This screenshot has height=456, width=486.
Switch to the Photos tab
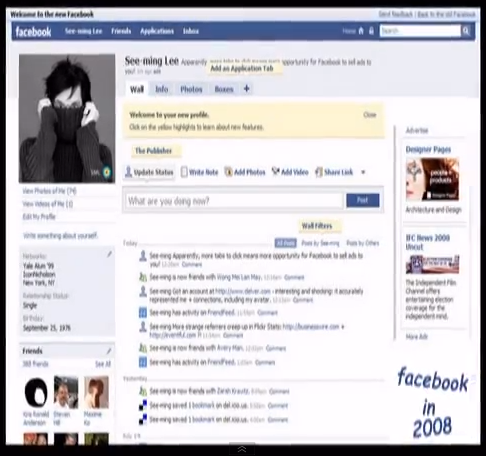[191, 89]
